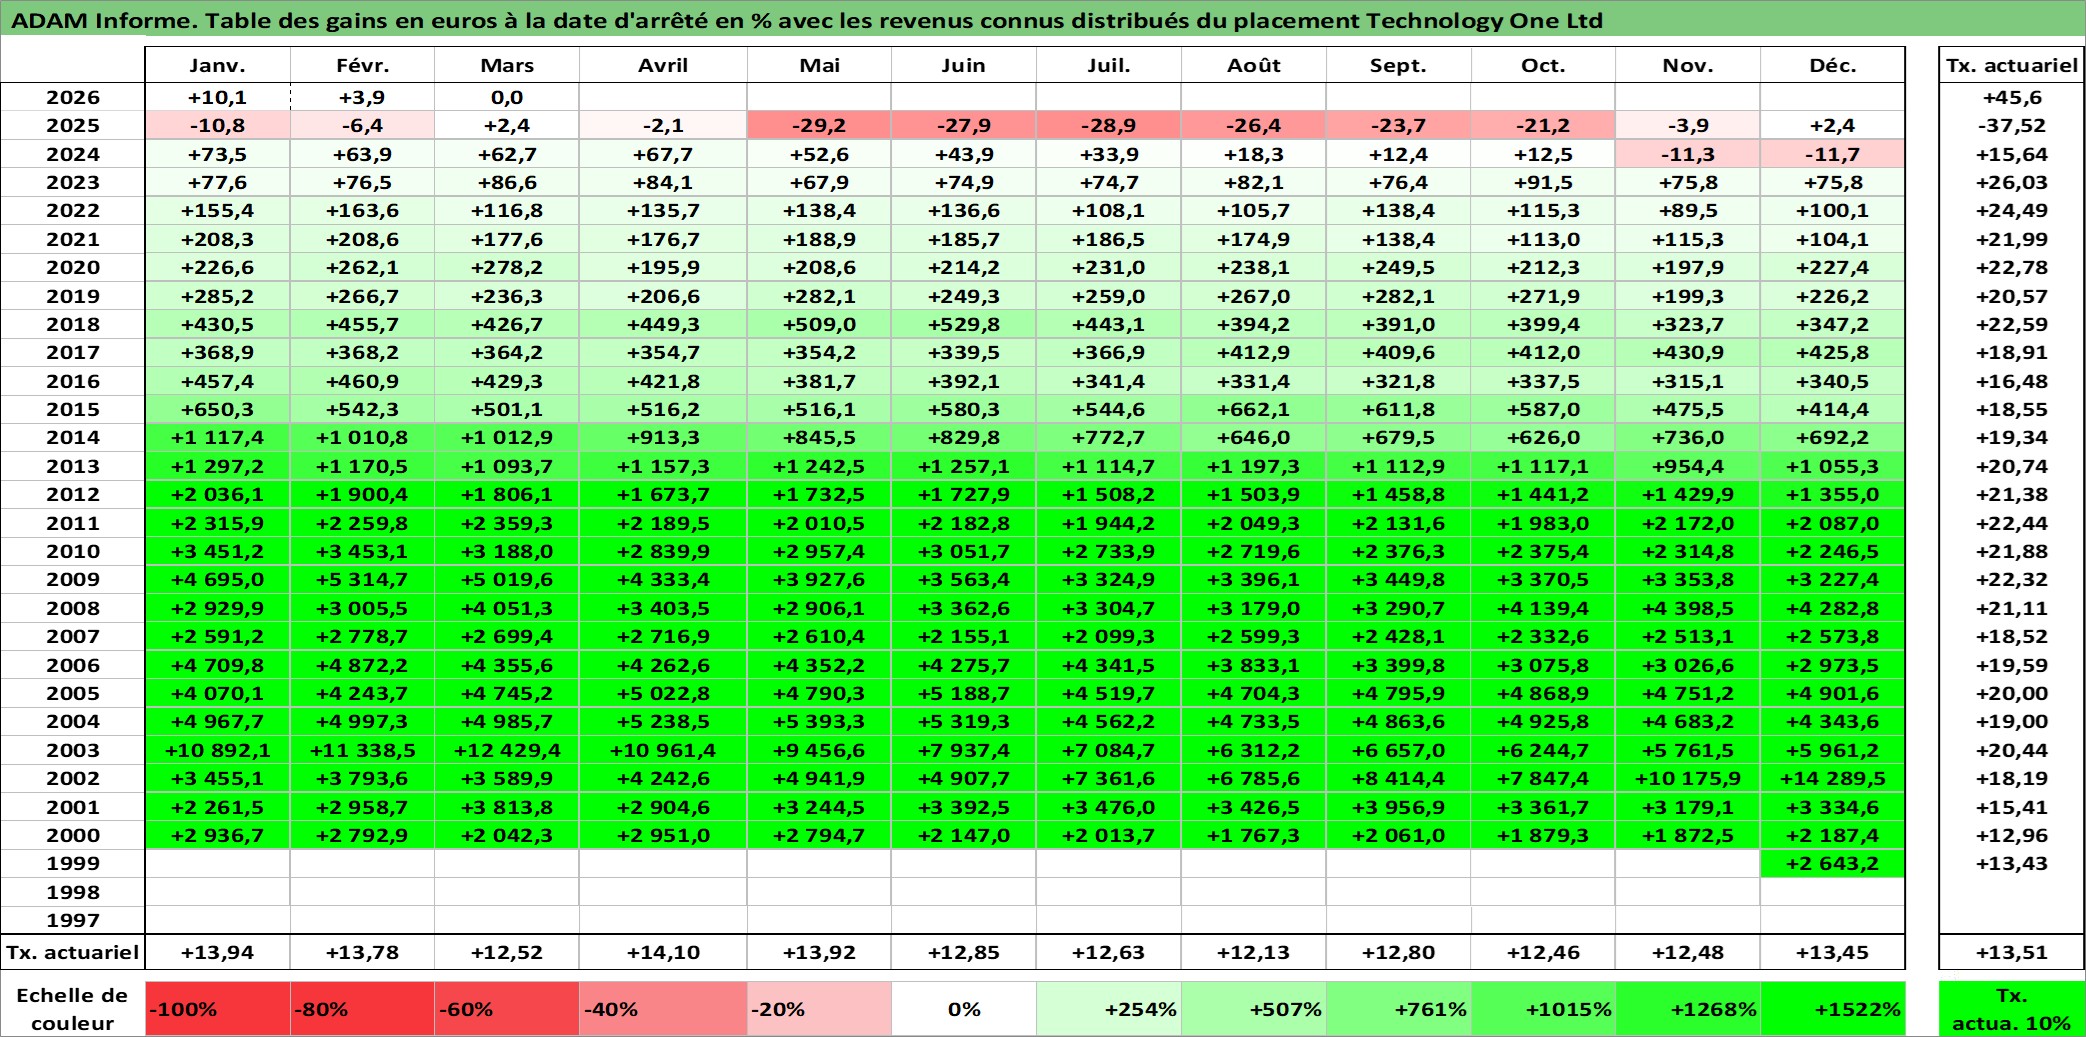Click actuarial rate +26,03 for 2023
Image resolution: width=2086 pixels, height=1037 pixels.
coord(2011,182)
